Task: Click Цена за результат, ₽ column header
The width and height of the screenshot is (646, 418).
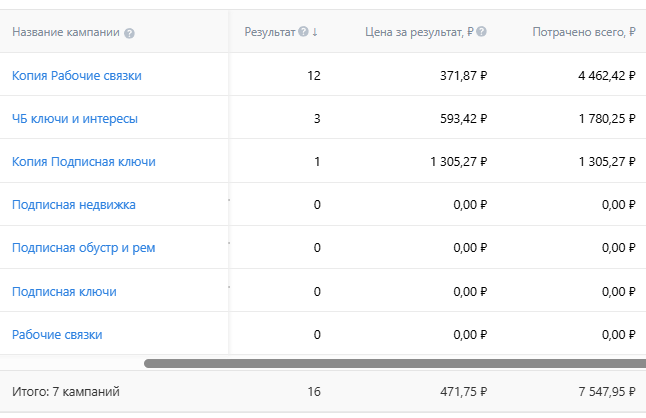Action: (419, 32)
